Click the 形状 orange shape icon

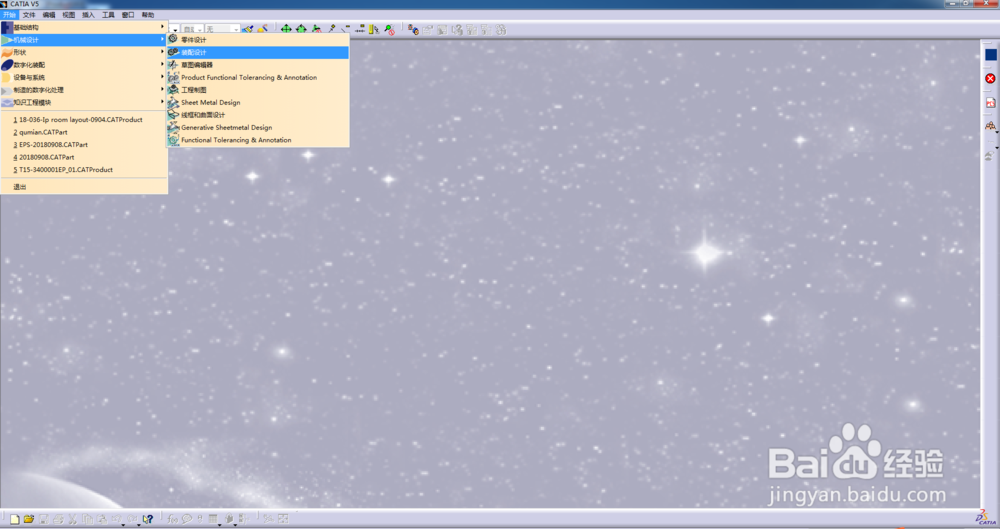(7, 52)
